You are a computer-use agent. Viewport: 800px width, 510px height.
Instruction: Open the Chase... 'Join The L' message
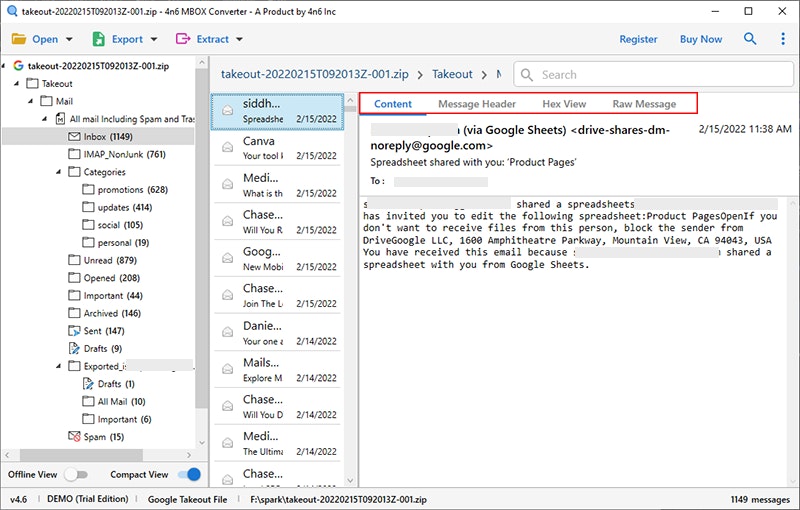(277, 295)
